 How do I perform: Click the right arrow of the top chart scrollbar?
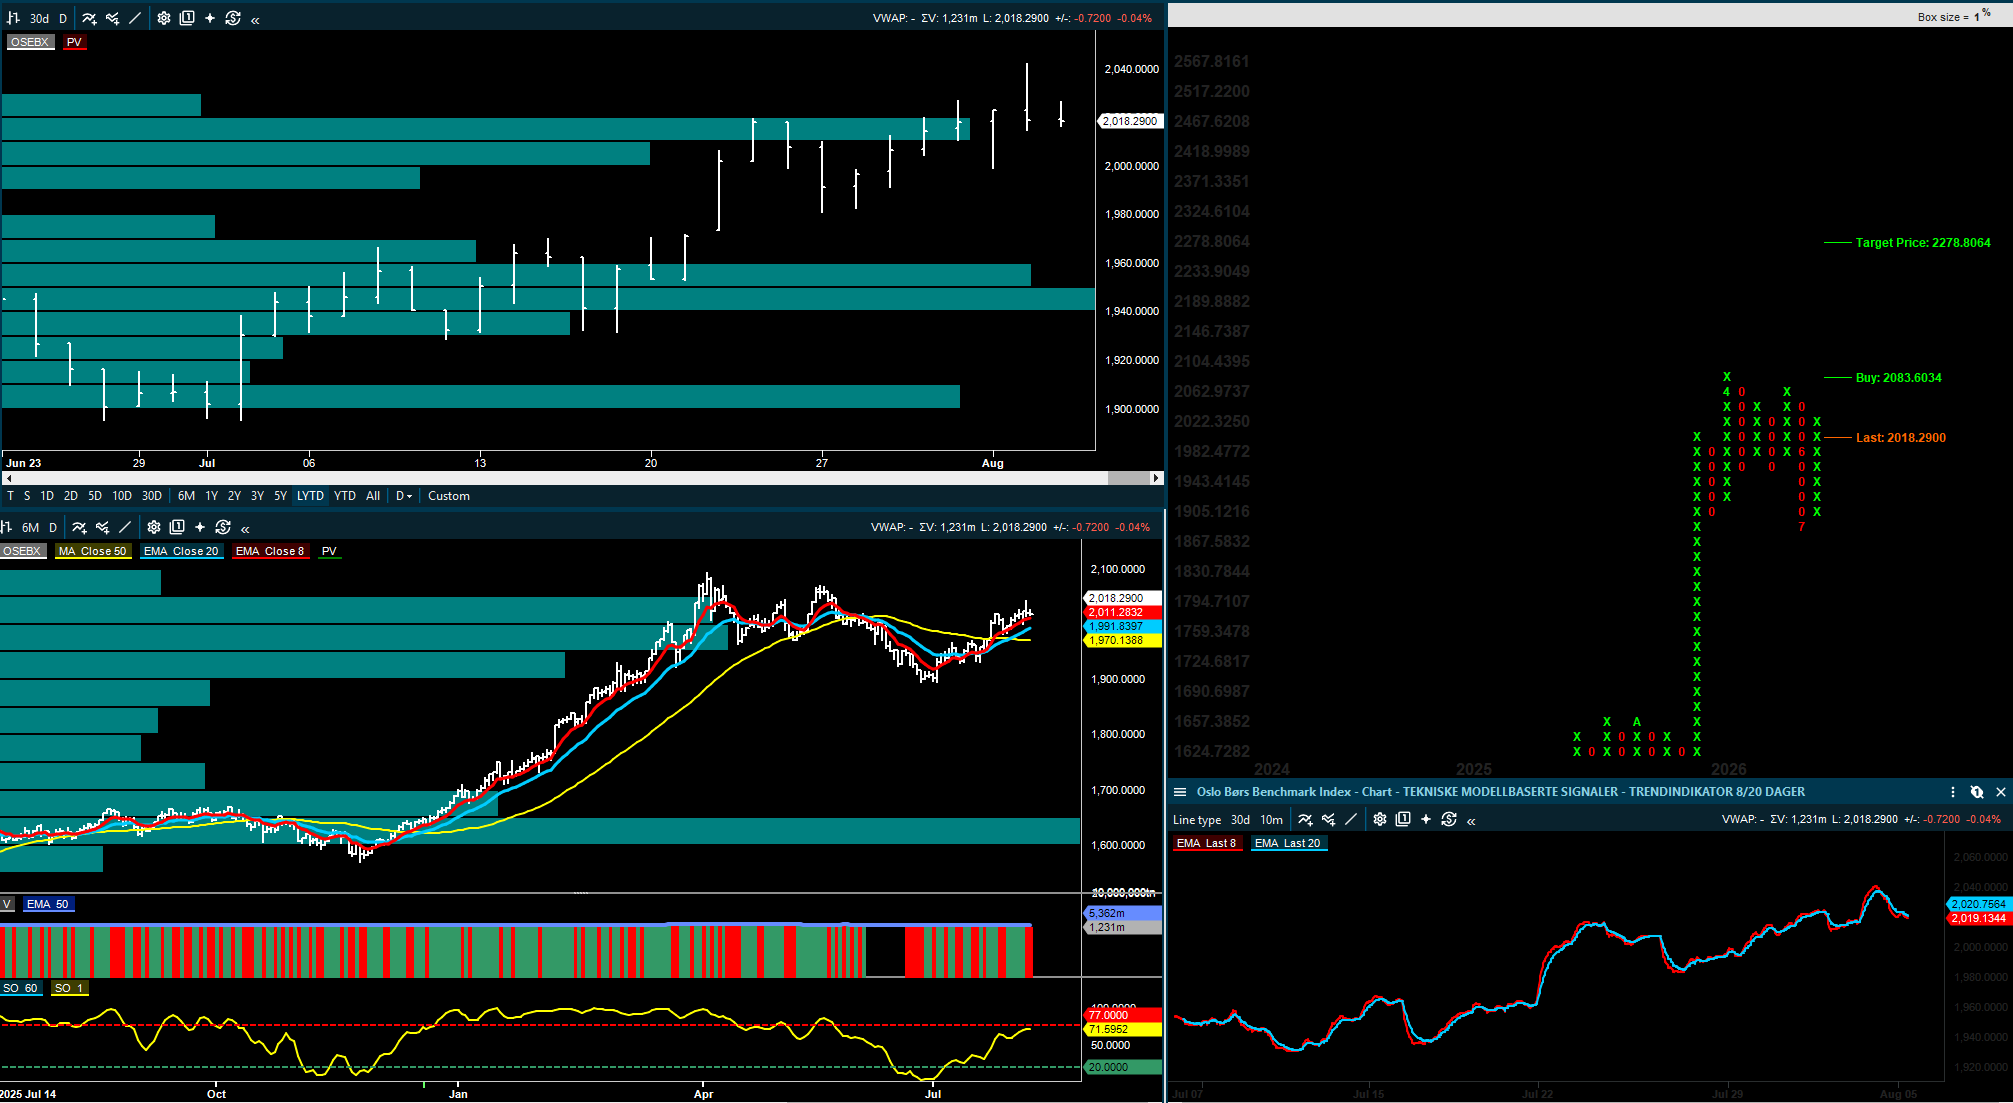1157,478
